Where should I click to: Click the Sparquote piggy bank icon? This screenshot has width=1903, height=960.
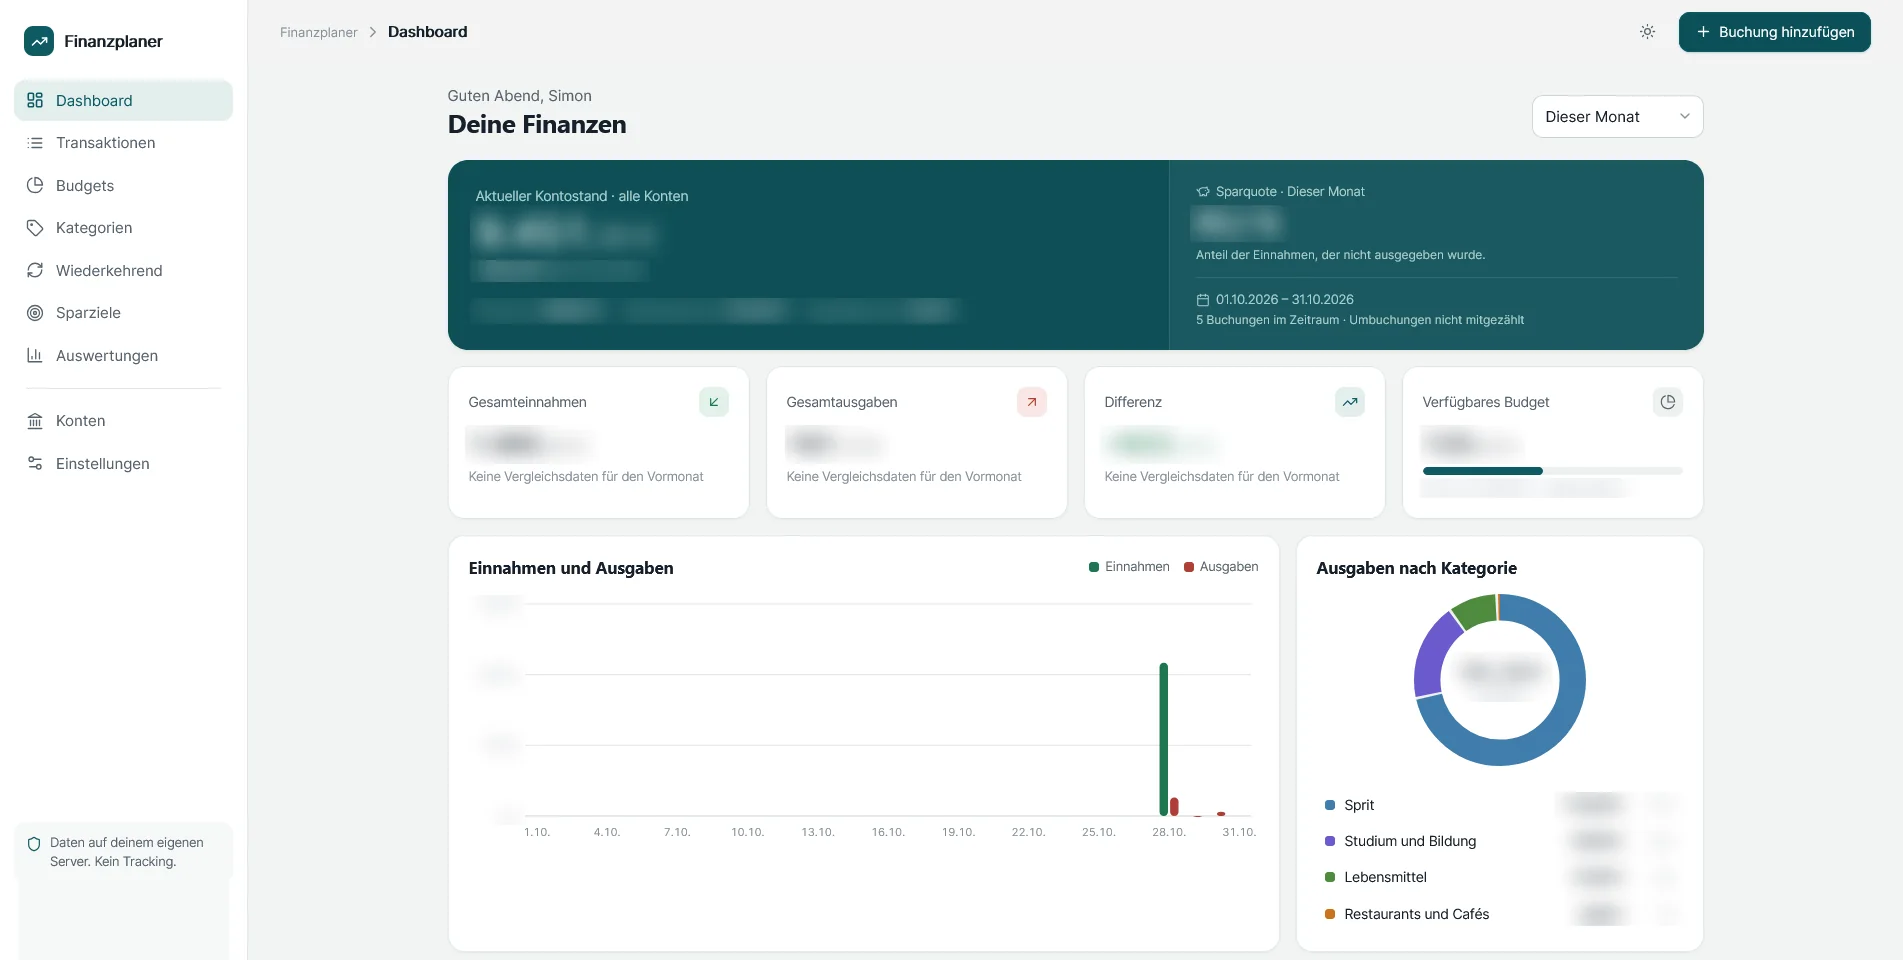[x=1203, y=192]
